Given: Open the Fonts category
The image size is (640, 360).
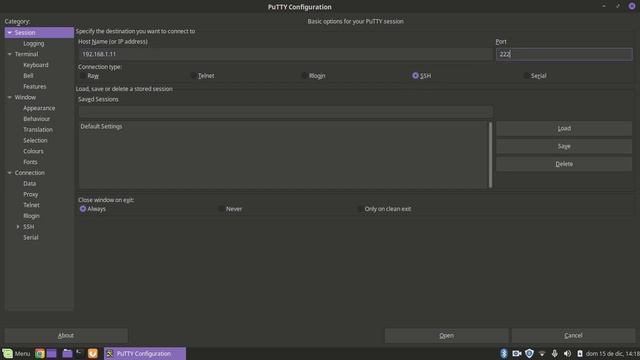Looking at the screenshot, I should [30, 162].
